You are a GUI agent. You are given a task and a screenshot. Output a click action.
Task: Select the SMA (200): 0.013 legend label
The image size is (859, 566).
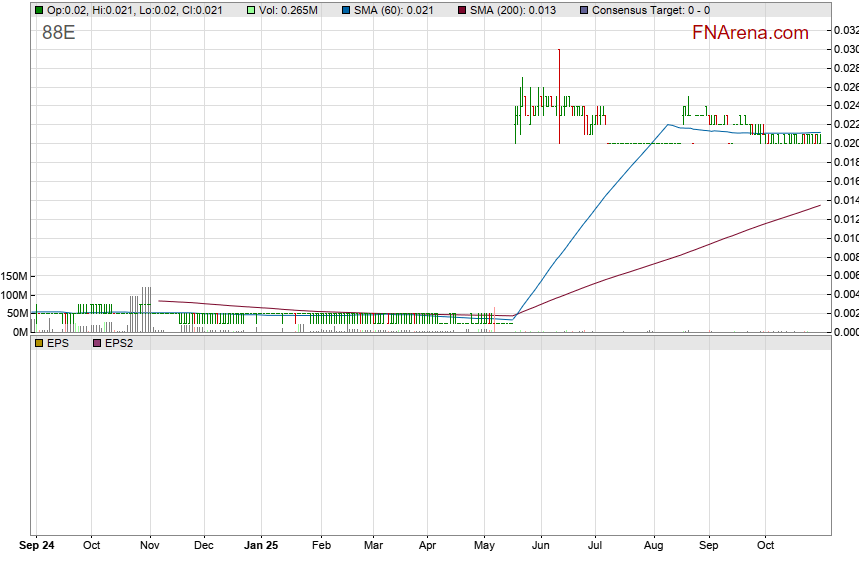tap(512, 10)
